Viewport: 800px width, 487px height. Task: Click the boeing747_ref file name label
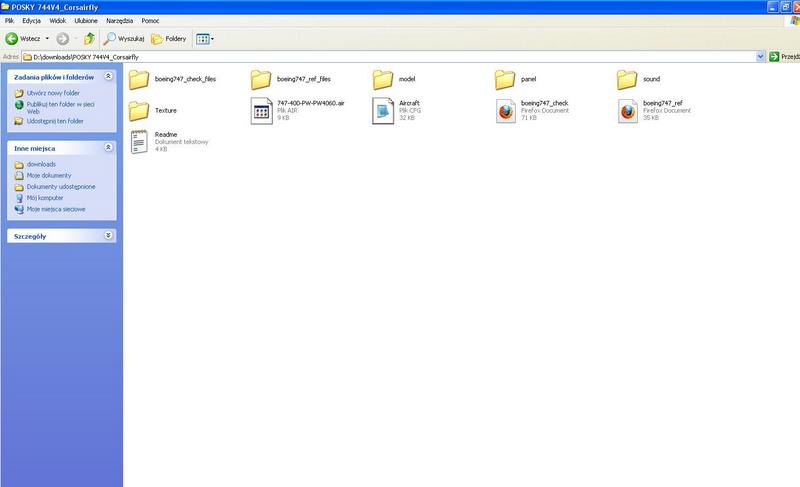663,103
